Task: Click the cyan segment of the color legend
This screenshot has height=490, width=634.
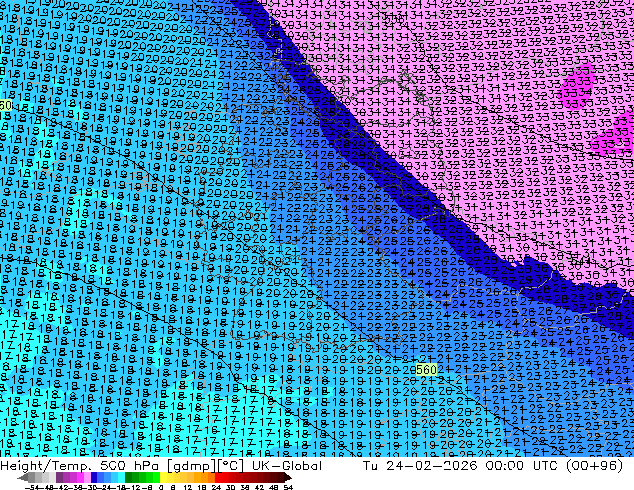Action: (122, 478)
